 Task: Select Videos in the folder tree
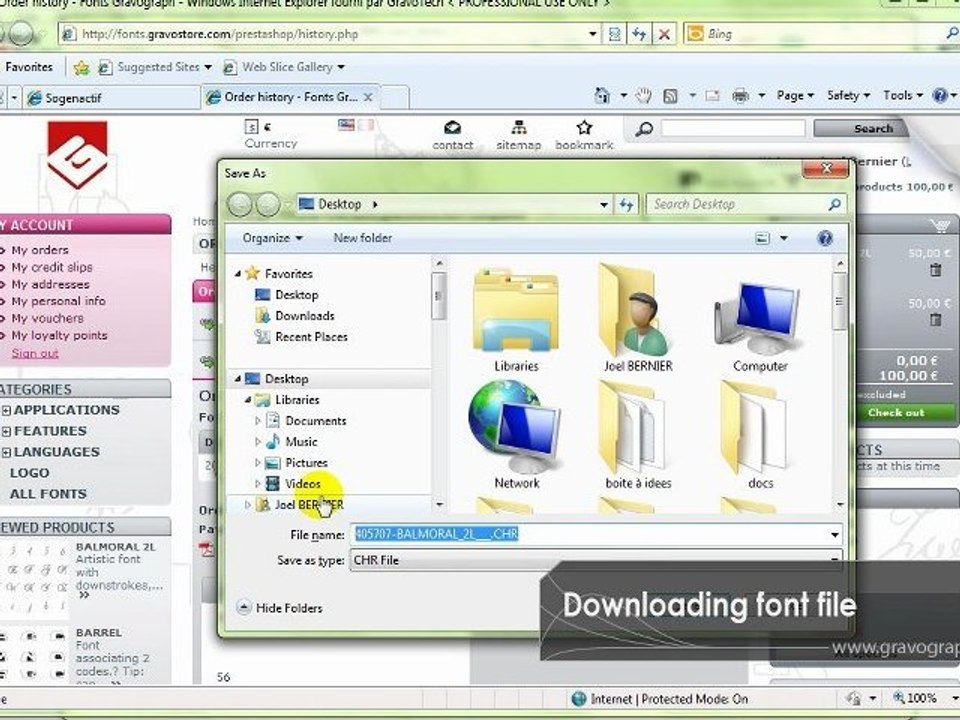[x=302, y=484]
